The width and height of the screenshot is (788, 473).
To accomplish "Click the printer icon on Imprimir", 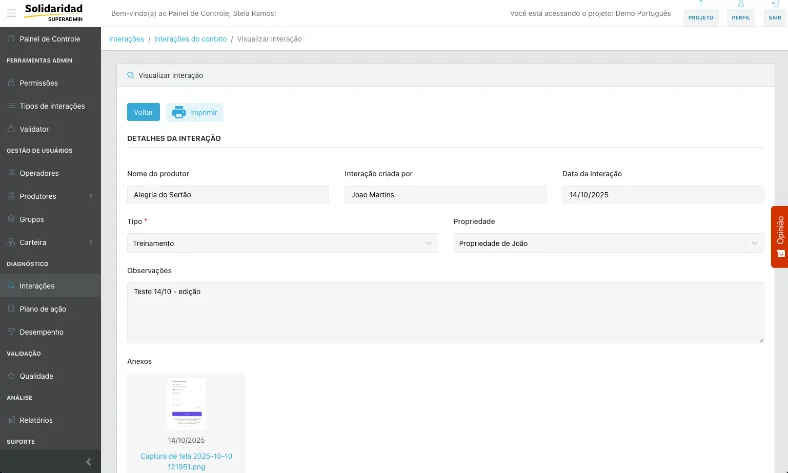I will [x=179, y=113].
